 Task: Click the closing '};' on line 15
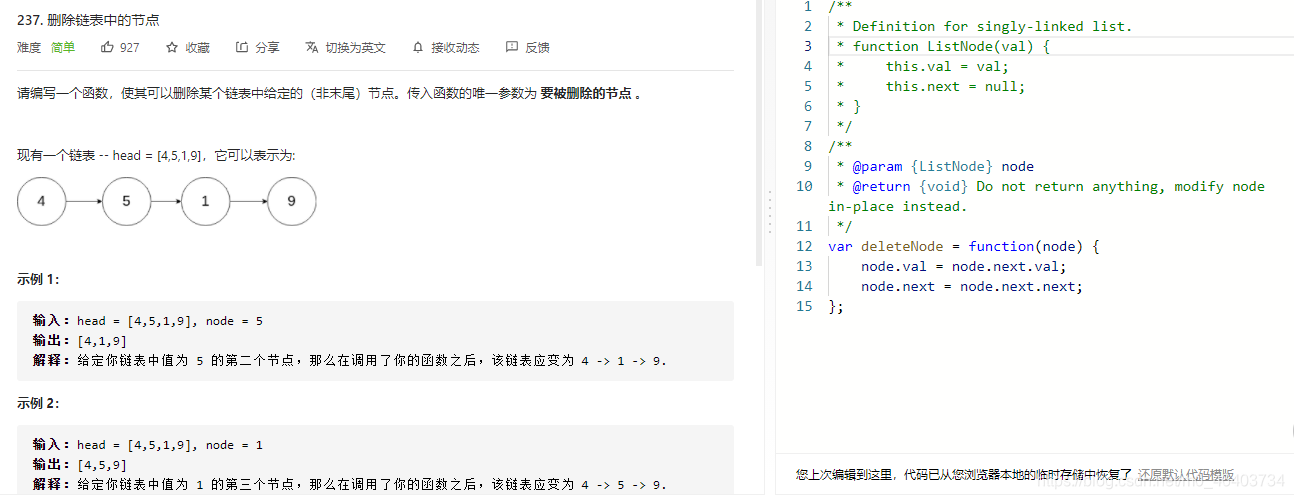point(836,306)
